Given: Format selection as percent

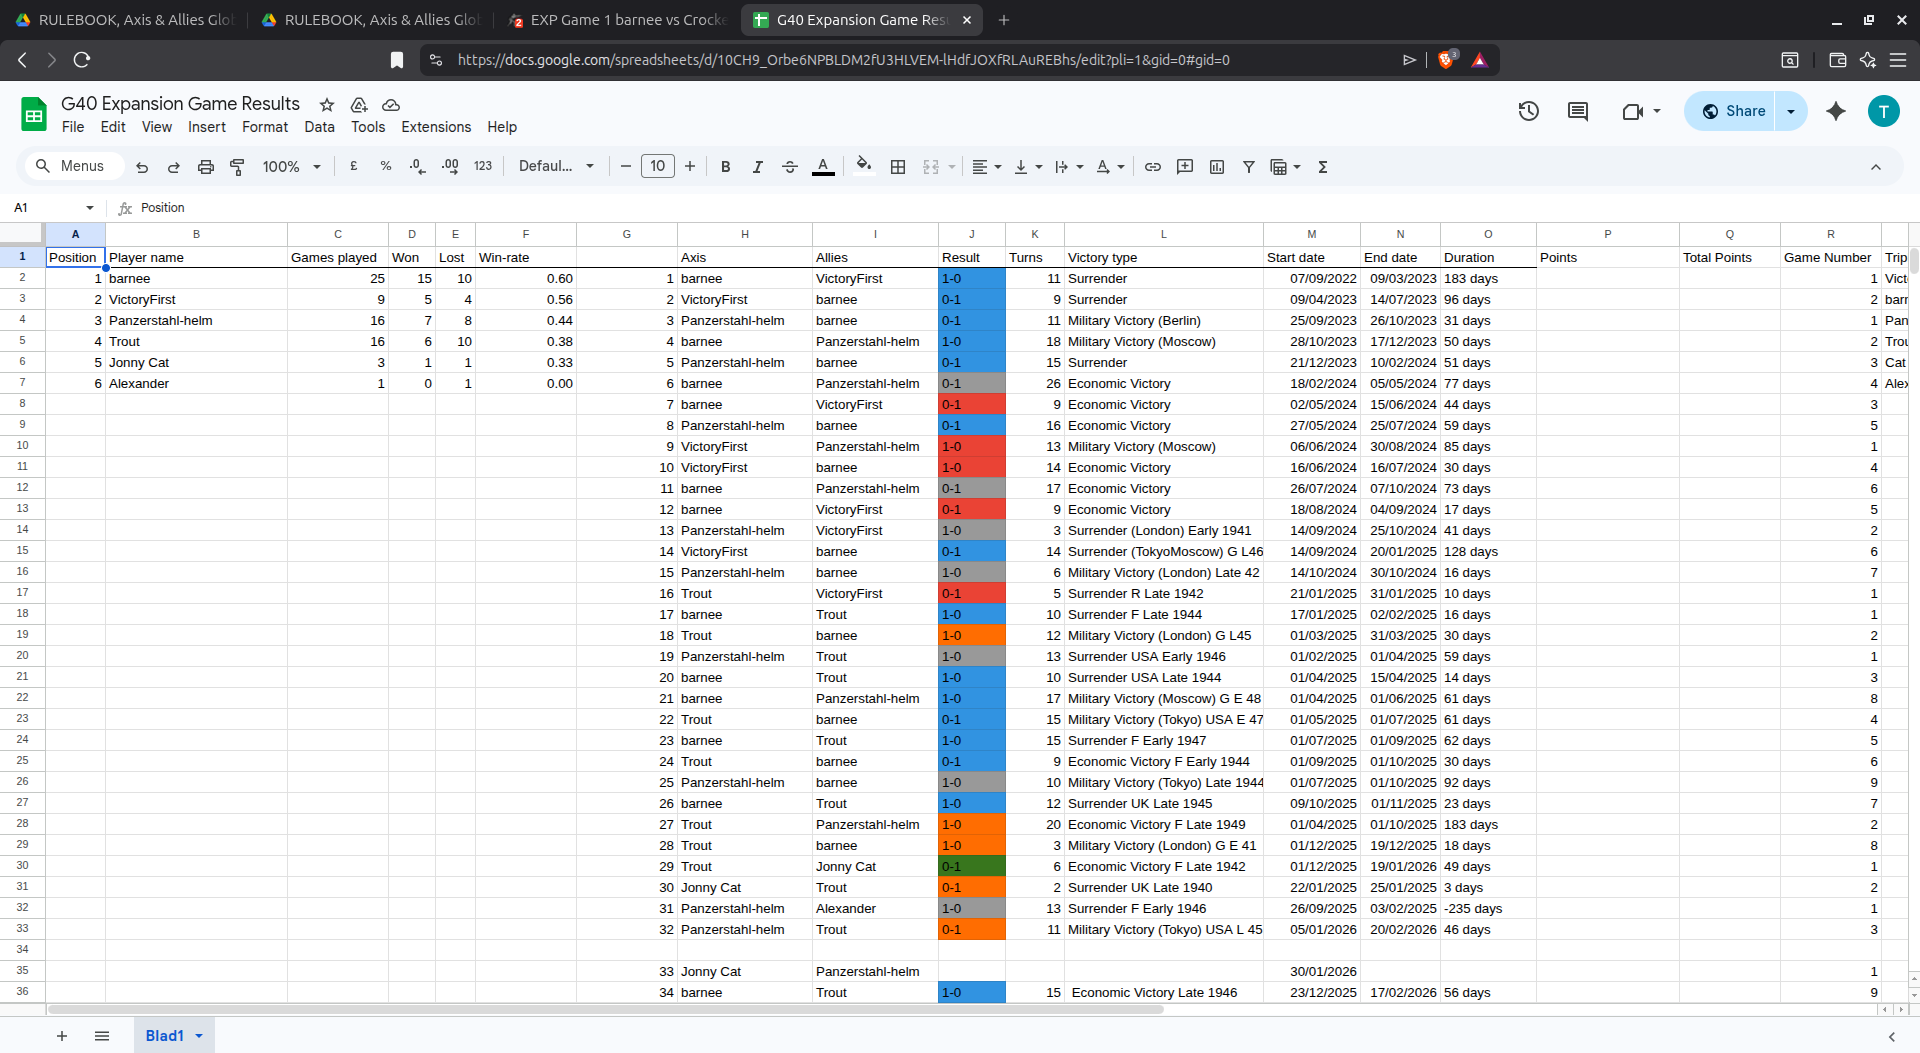Looking at the screenshot, I should coord(386,167).
